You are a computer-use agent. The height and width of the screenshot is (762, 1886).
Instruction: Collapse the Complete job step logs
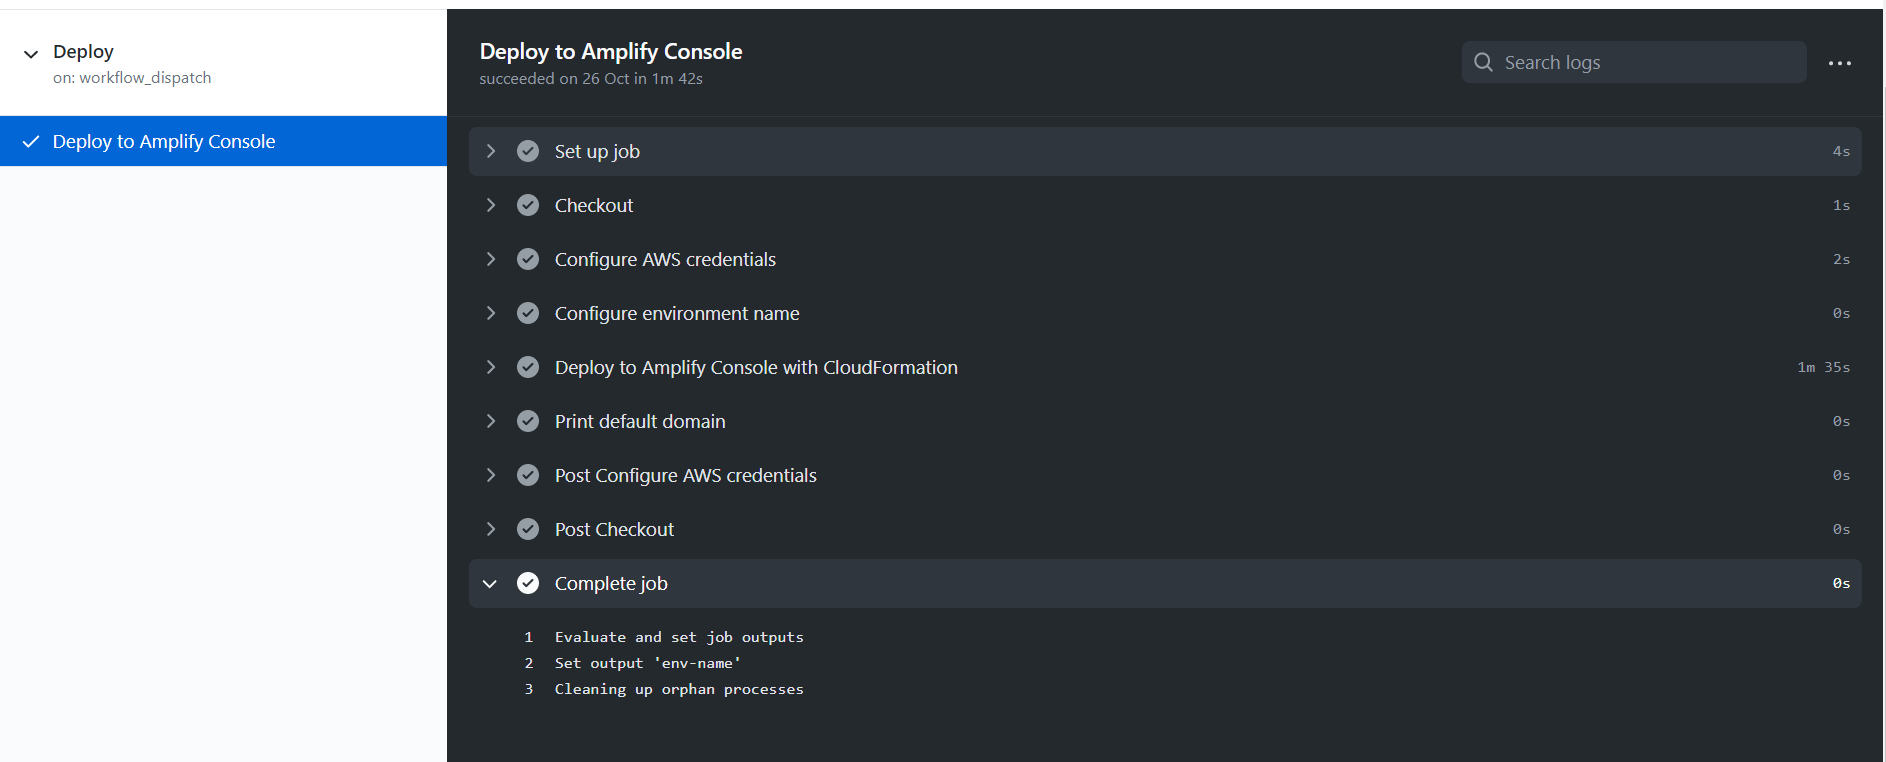490,582
